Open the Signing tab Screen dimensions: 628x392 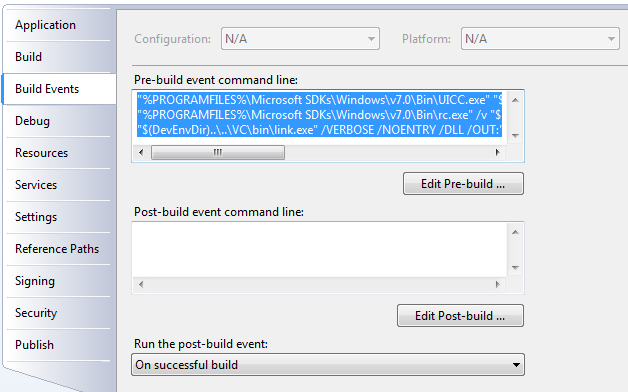[58, 281]
